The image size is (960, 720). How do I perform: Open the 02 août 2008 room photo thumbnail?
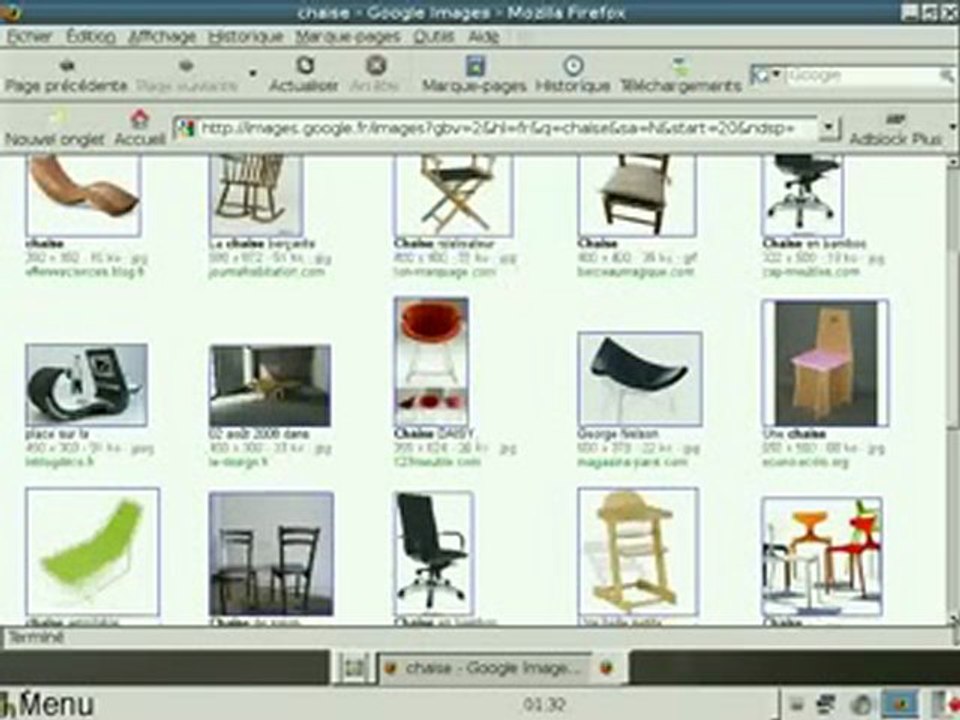270,386
